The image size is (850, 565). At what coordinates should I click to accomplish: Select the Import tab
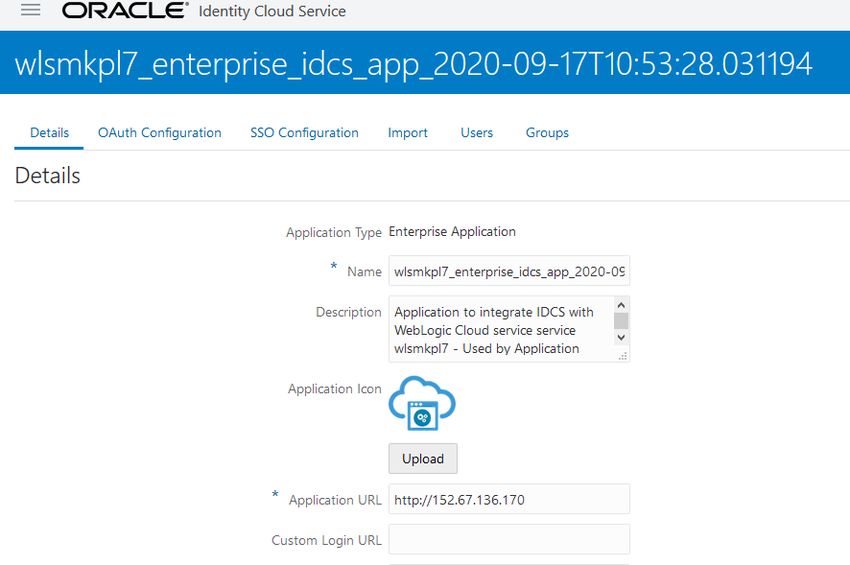click(408, 133)
